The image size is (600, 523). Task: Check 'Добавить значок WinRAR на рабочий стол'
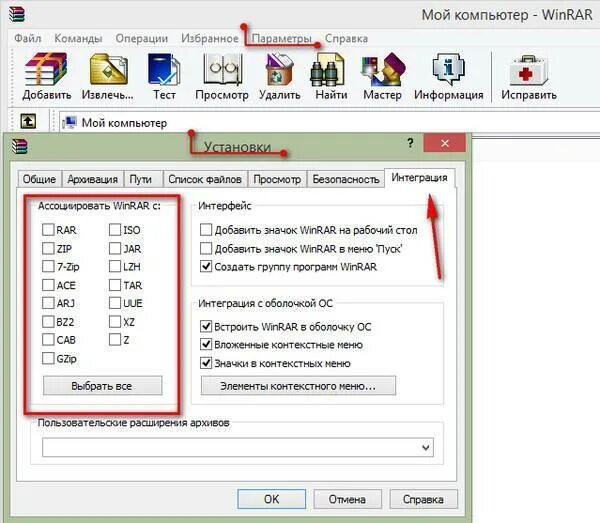click(x=206, y=230)
